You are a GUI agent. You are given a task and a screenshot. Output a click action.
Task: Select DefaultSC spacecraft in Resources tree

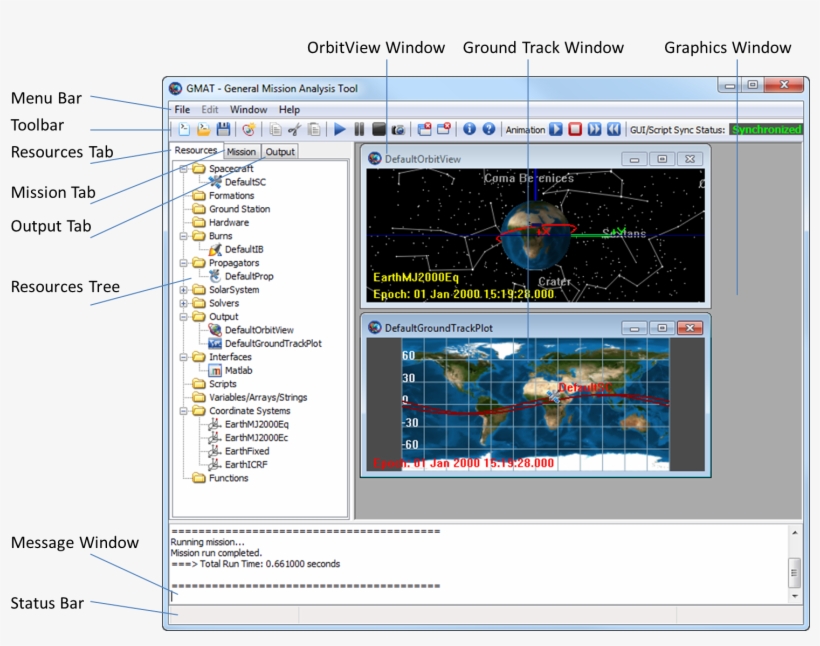(245, 182)
